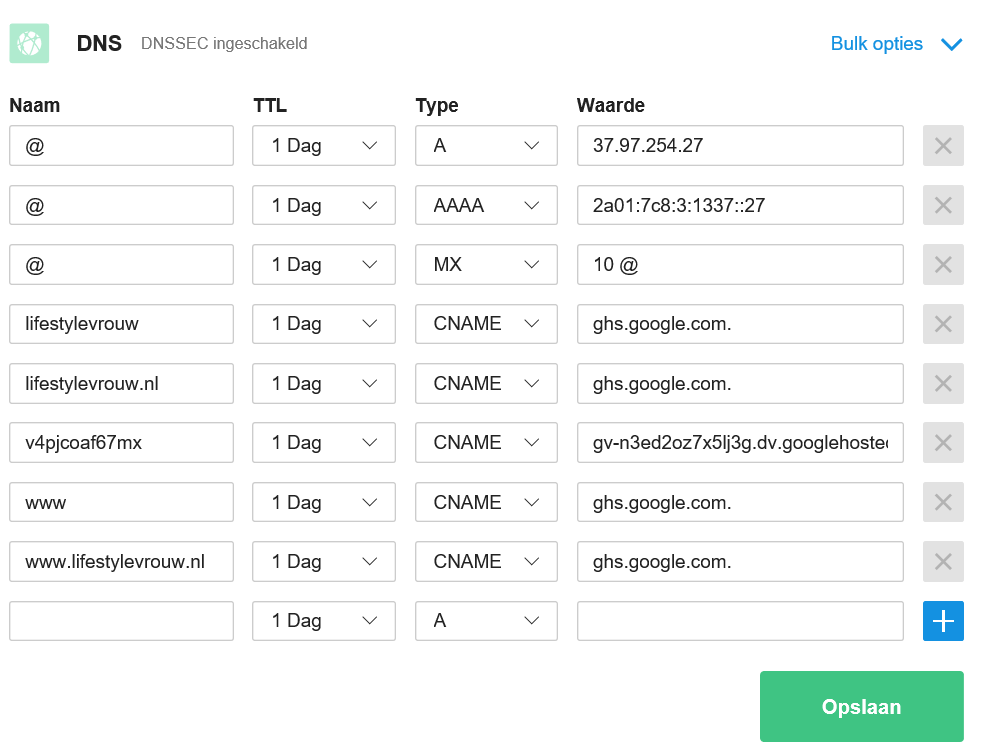988x756 pixels.
Task: Click the Type column header
Action: pyautogui.click(x=437, y=106)
